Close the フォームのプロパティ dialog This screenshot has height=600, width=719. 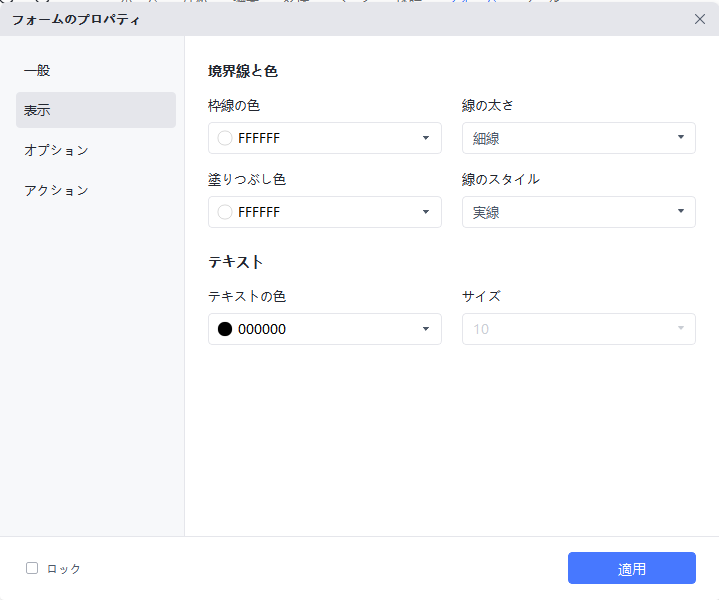point(700,19)
